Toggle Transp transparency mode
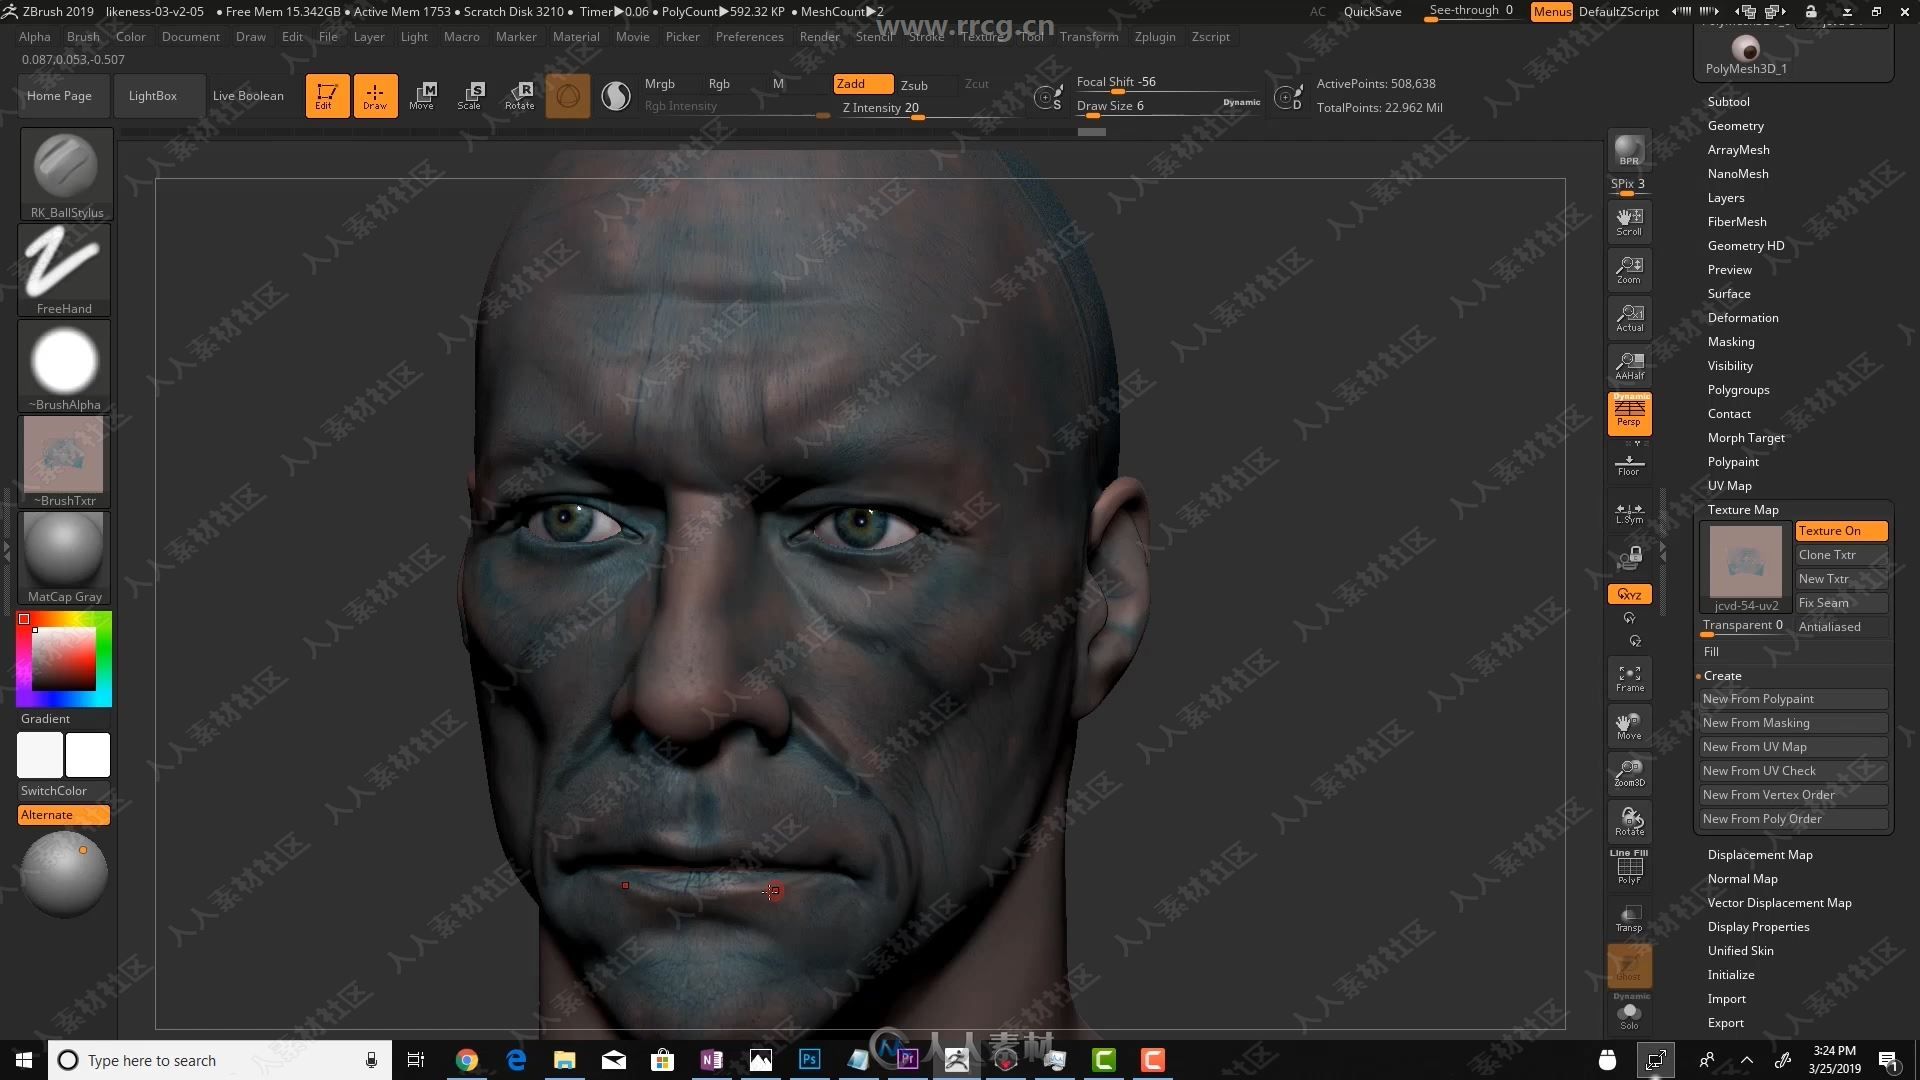 [1629, 918]
